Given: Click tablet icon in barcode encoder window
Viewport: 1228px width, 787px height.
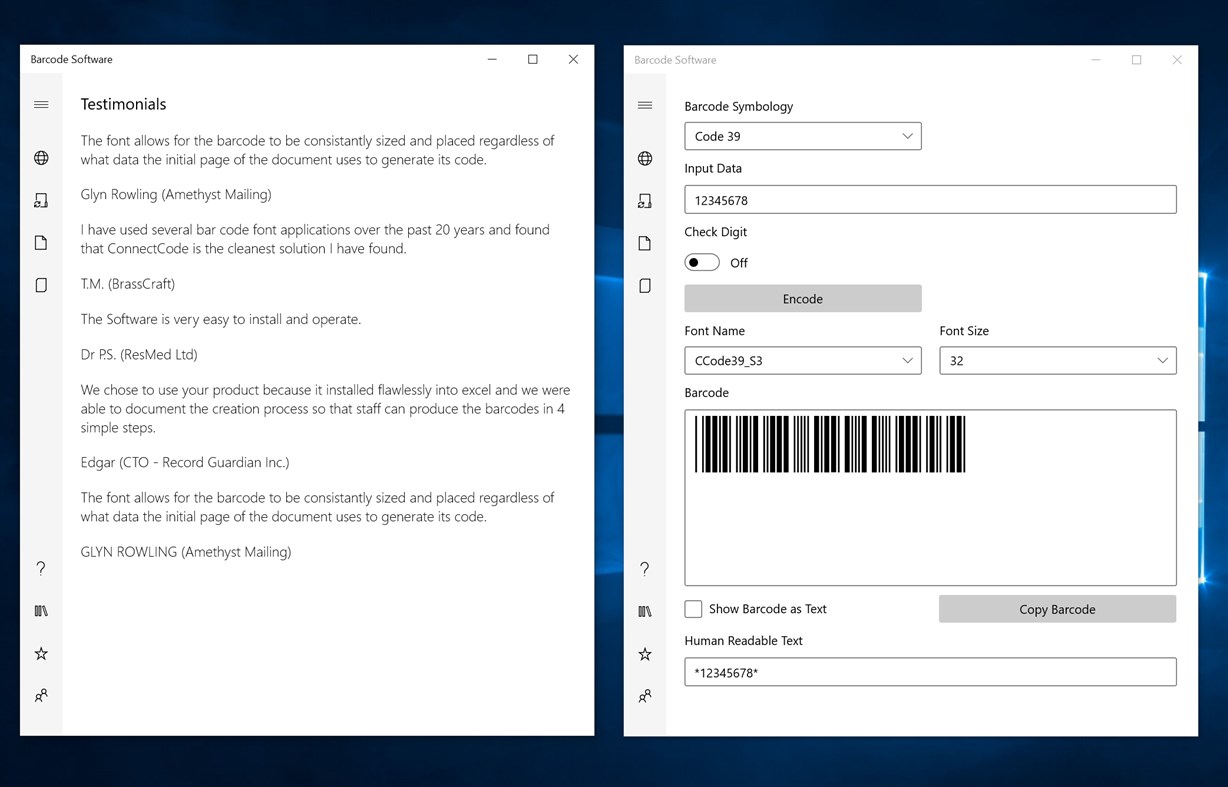Looking at the screenshot, I should point(645,286).
